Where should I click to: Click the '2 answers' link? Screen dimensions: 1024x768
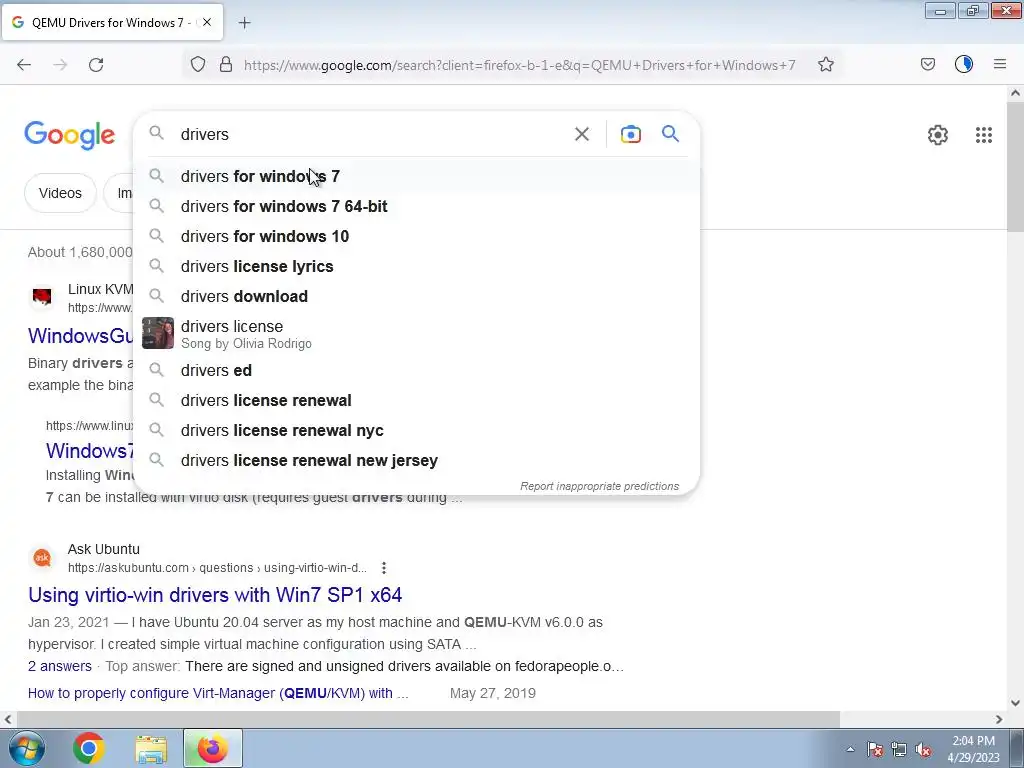[x=59, y=666]
